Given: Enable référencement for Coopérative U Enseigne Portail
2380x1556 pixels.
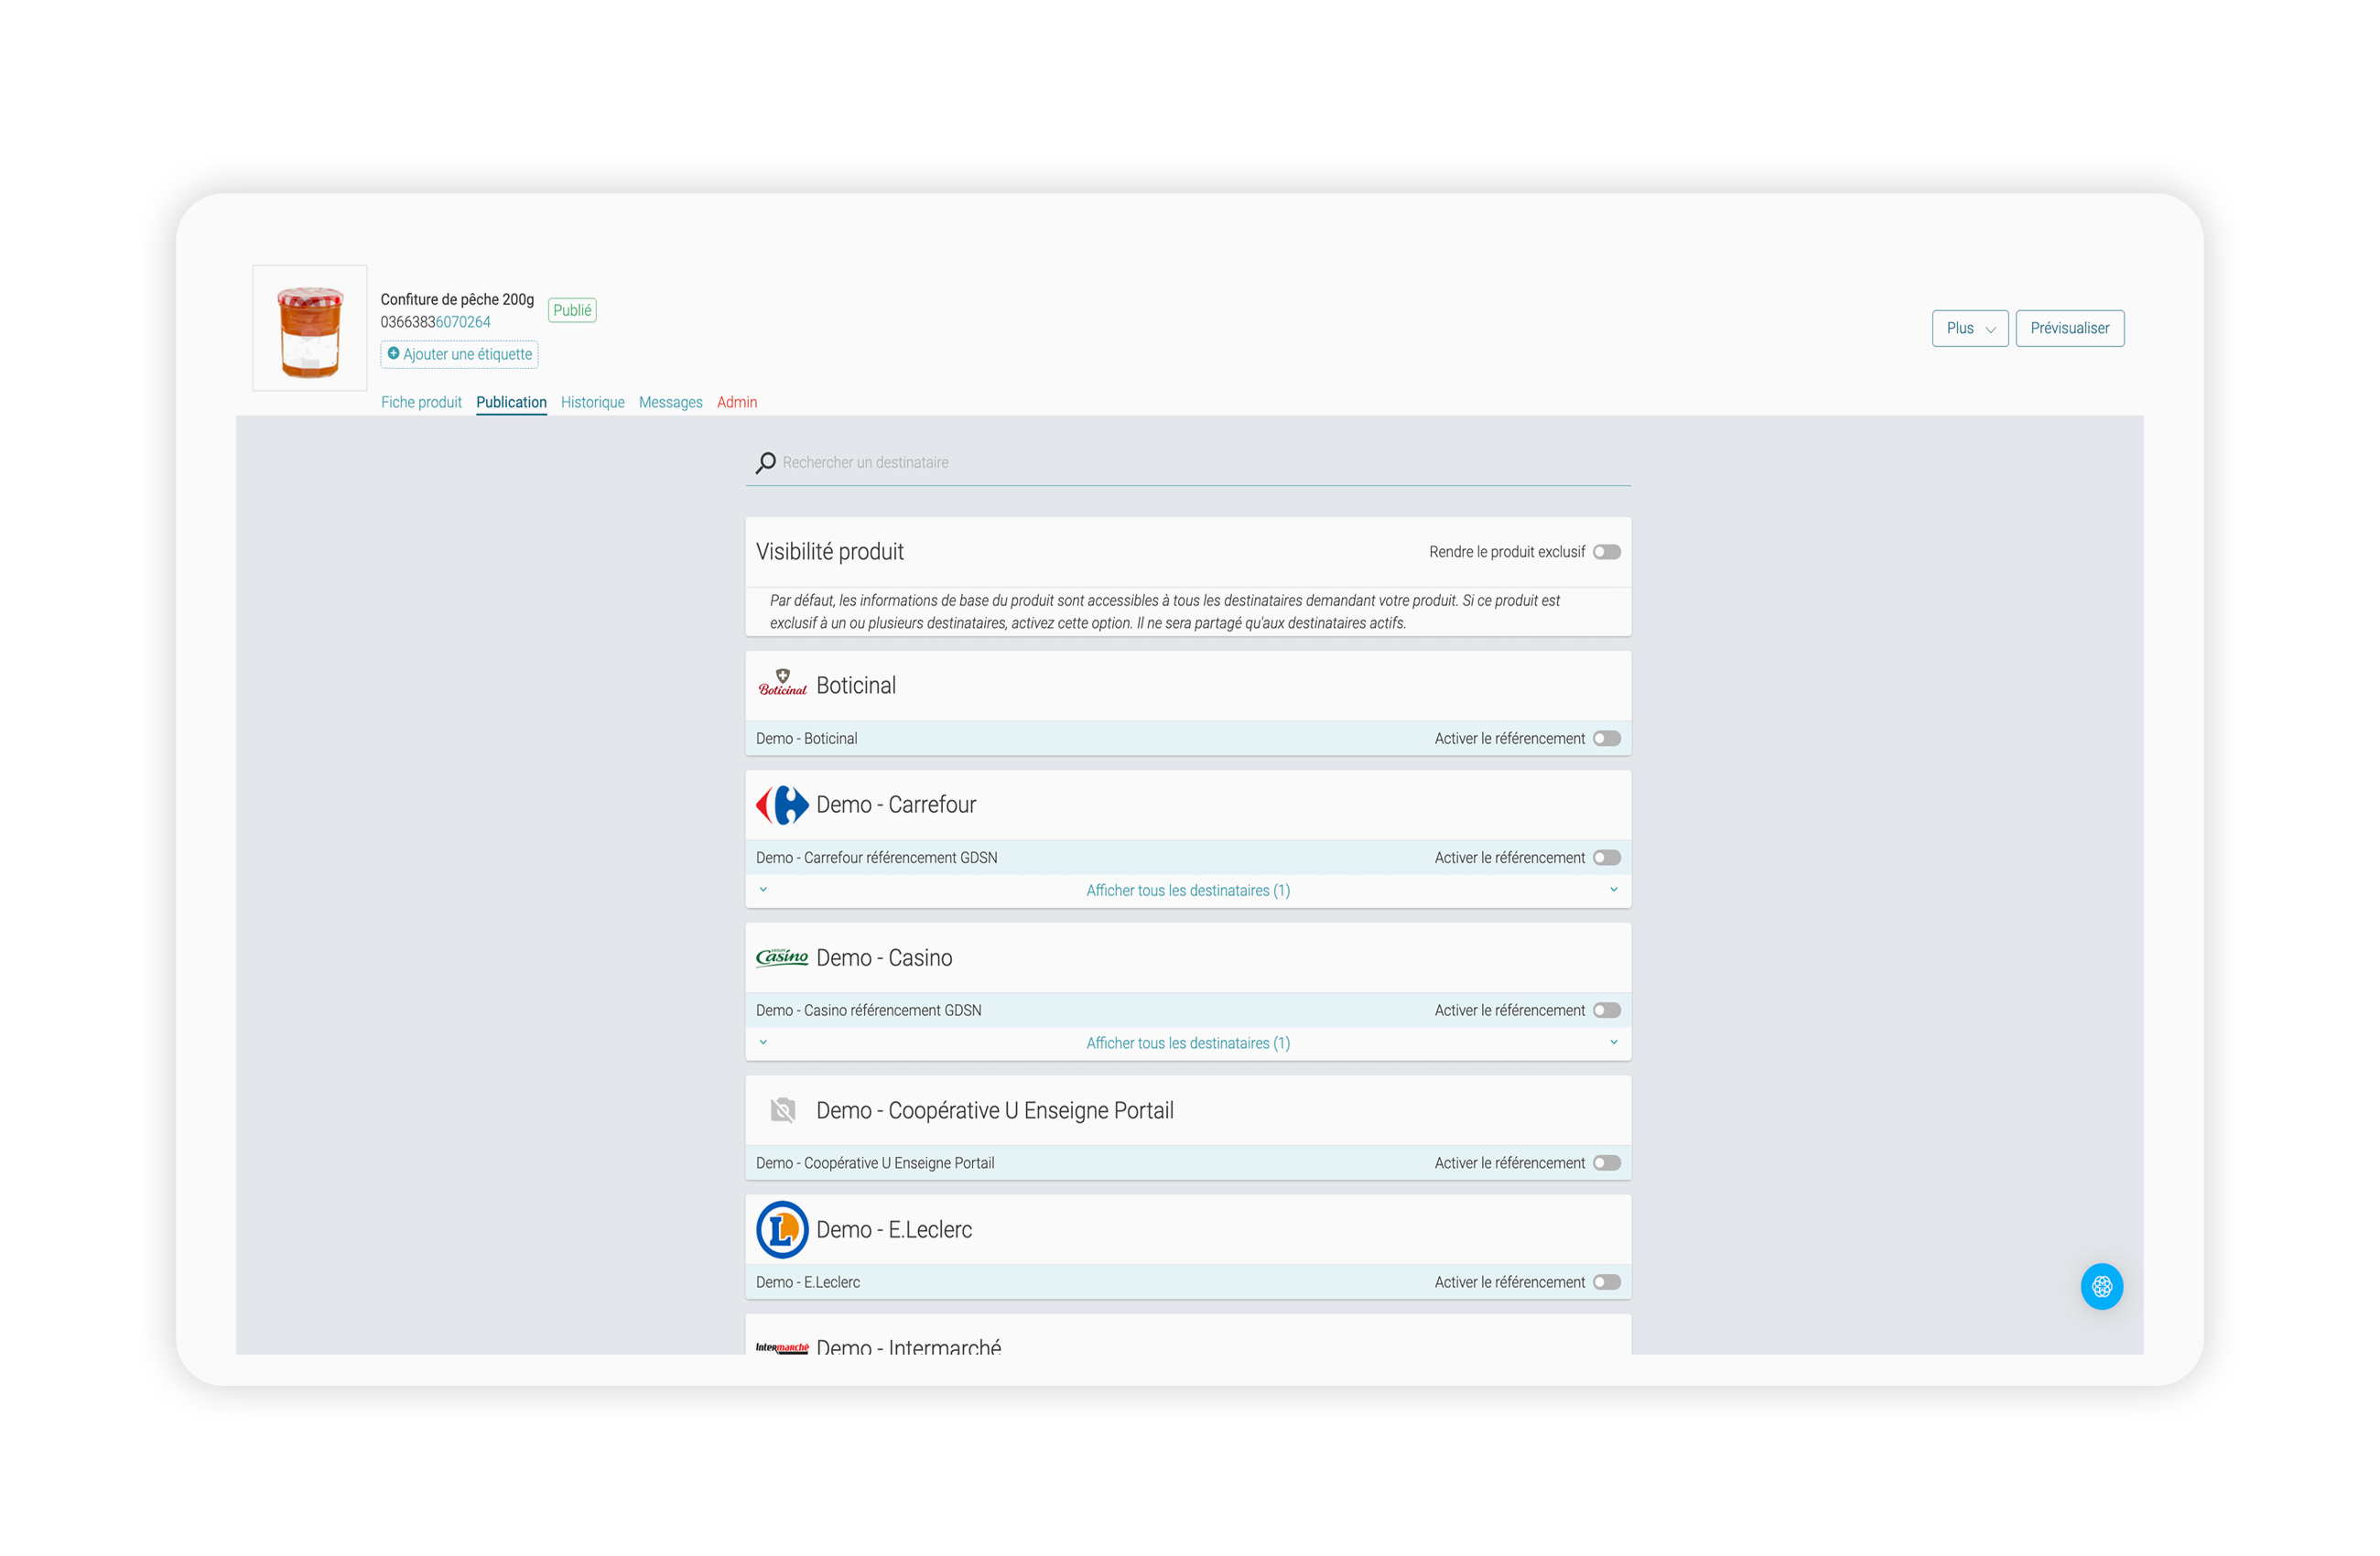Looking at the screenshot, I should coord(1606,1163).
